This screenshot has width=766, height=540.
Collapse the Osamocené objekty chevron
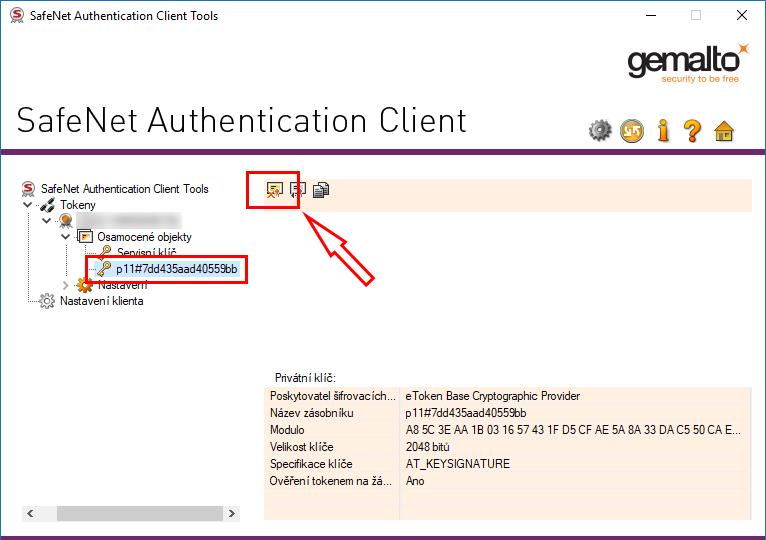[x=65, y=237]
